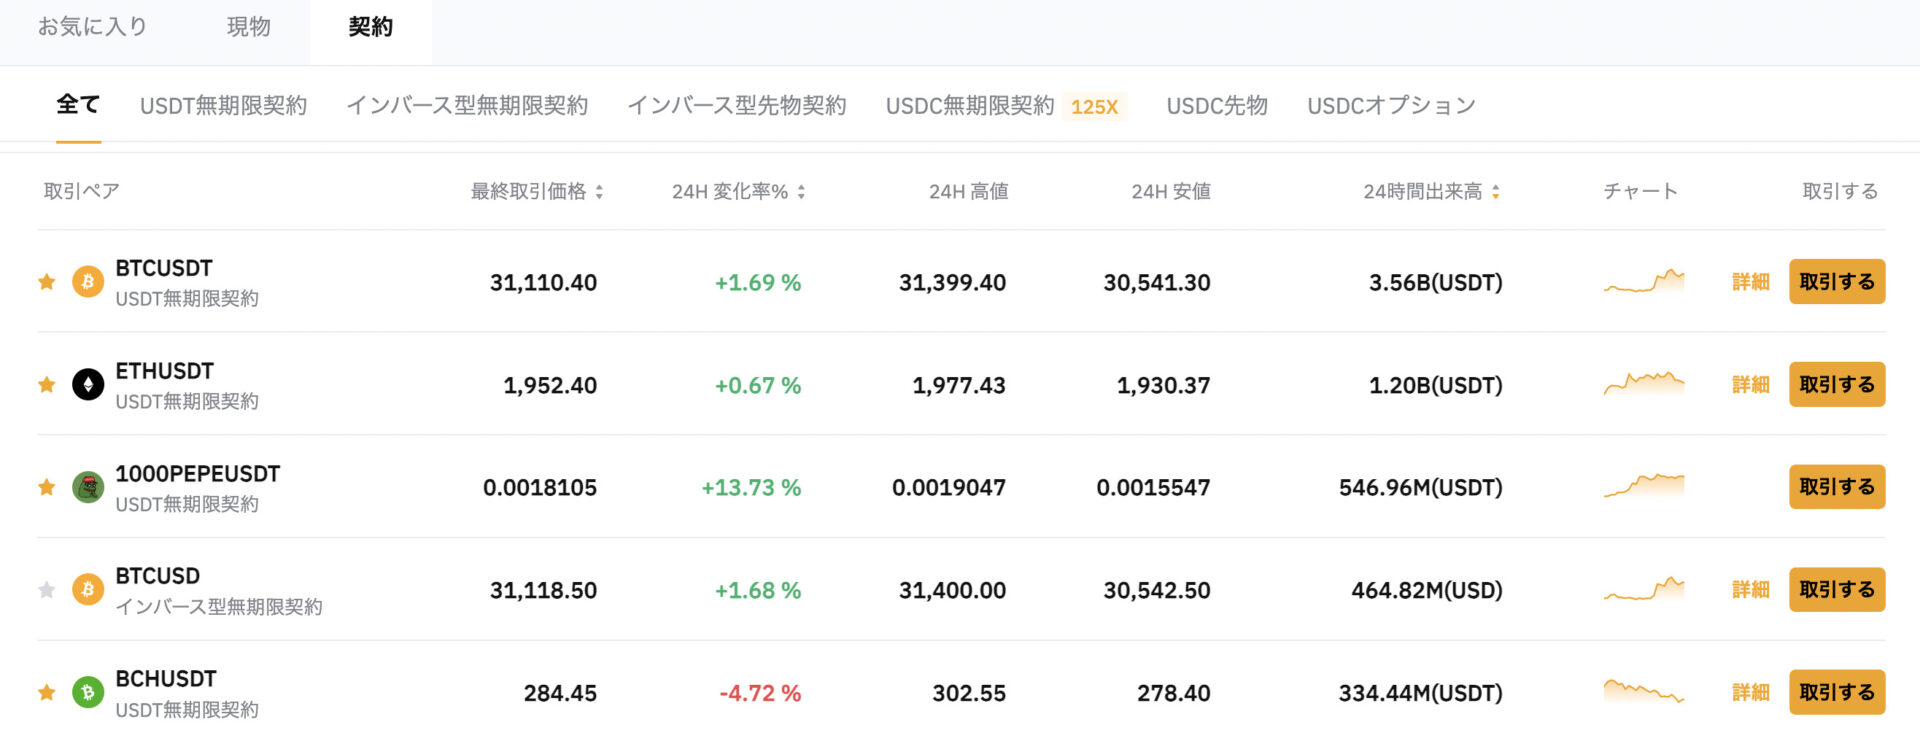Sort by 24H 変化率% column arrows

tap(801, 192)
